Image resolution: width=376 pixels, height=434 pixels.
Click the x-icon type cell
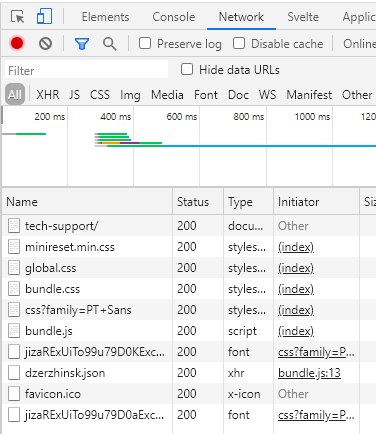[244, 394]
